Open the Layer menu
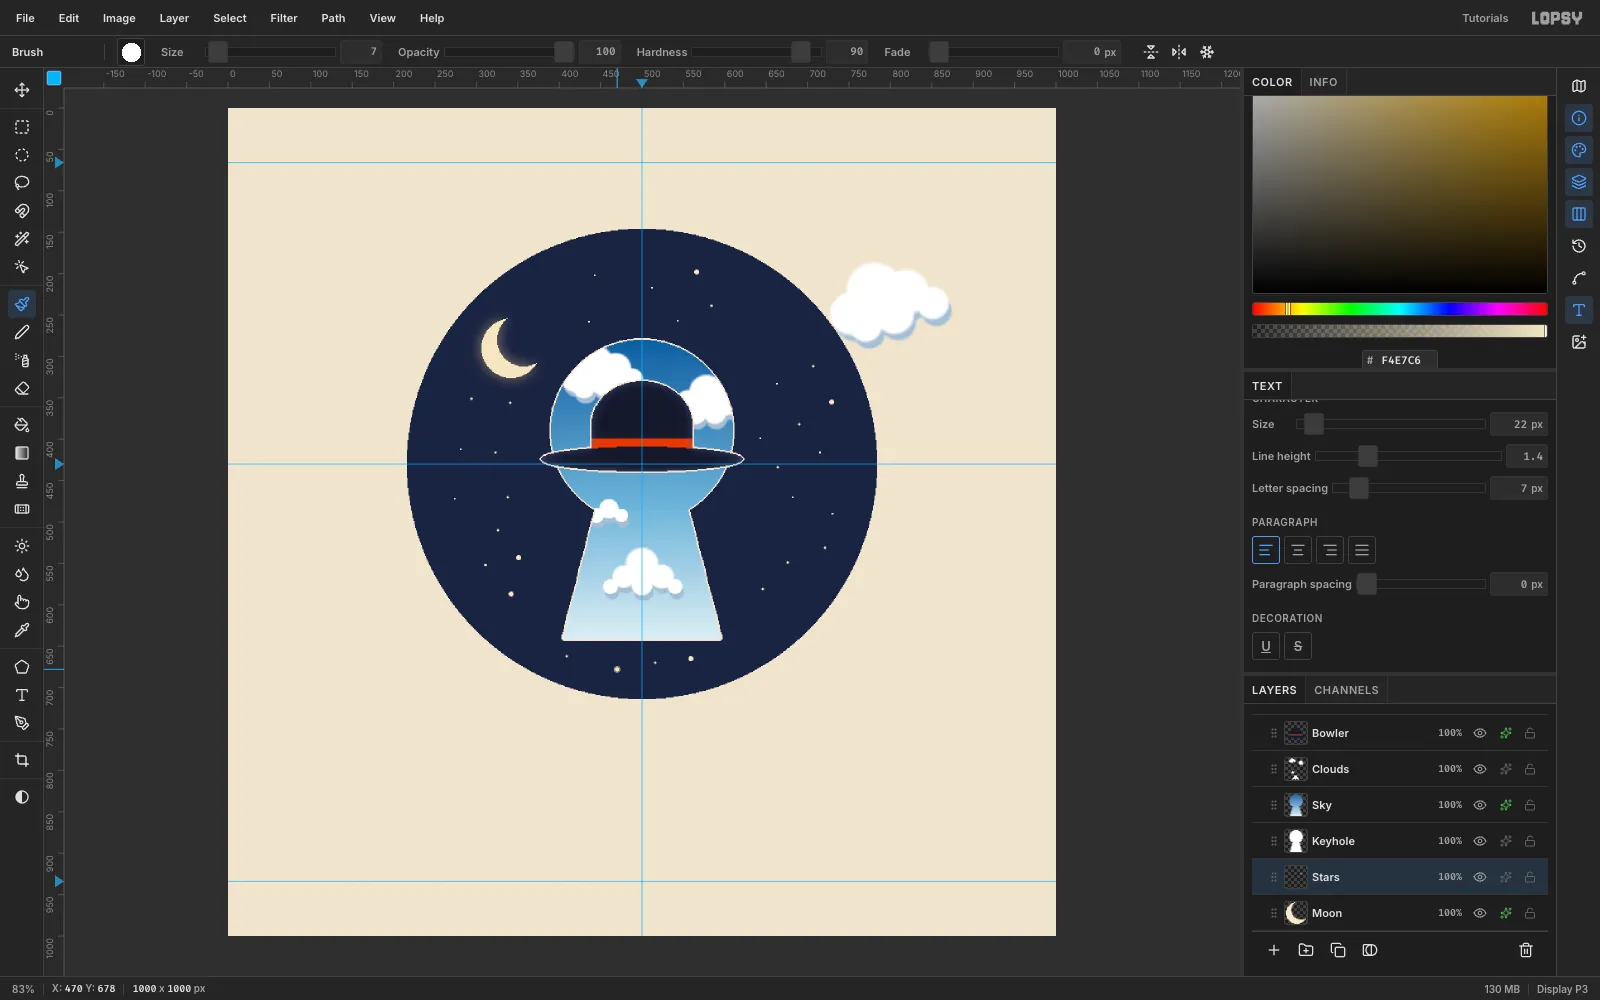This screenshot has height=1000, width=1600. pyautogui.click(x=174, y=18)
